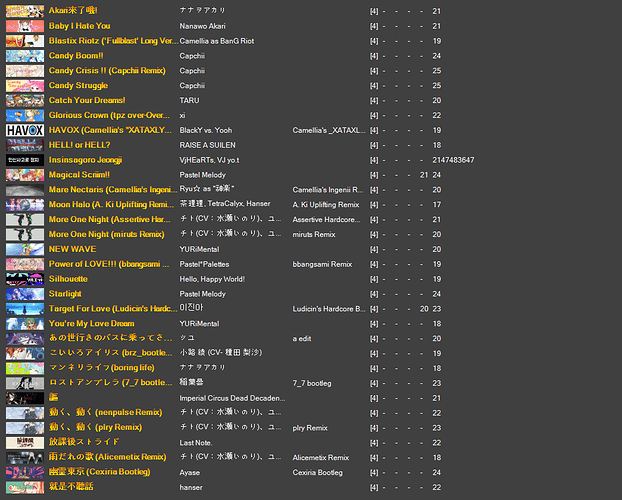Viewport: 622px width, 500px height.
Task: Open song Catch Your Dreams!
Action: [x=87, y=100]
